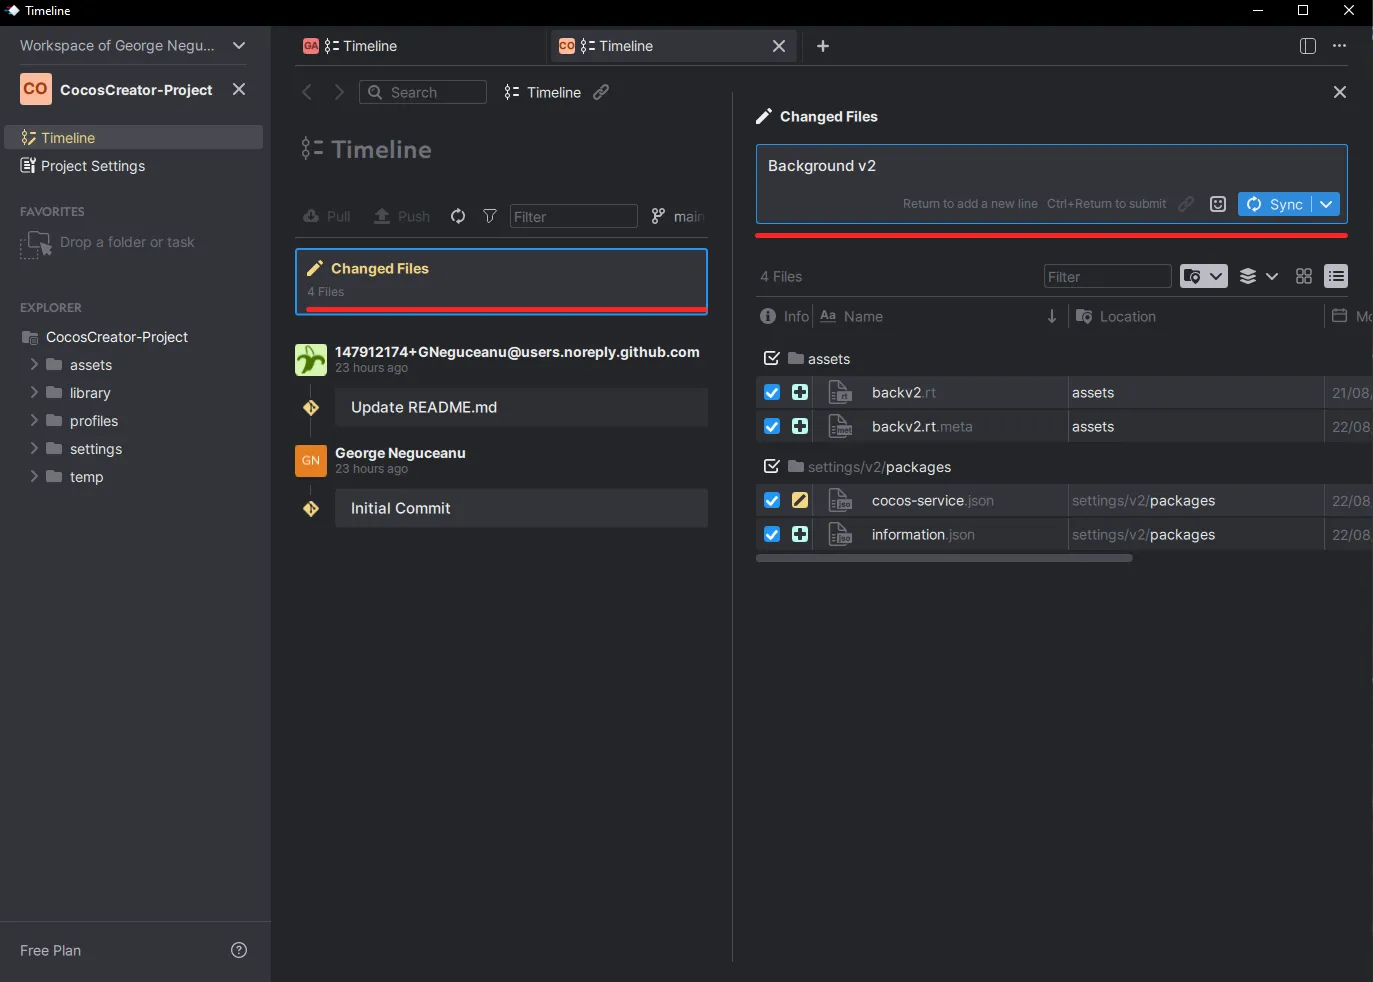
Task: Uncheck the assets folder group checkbox
Action: coord(771,358)
